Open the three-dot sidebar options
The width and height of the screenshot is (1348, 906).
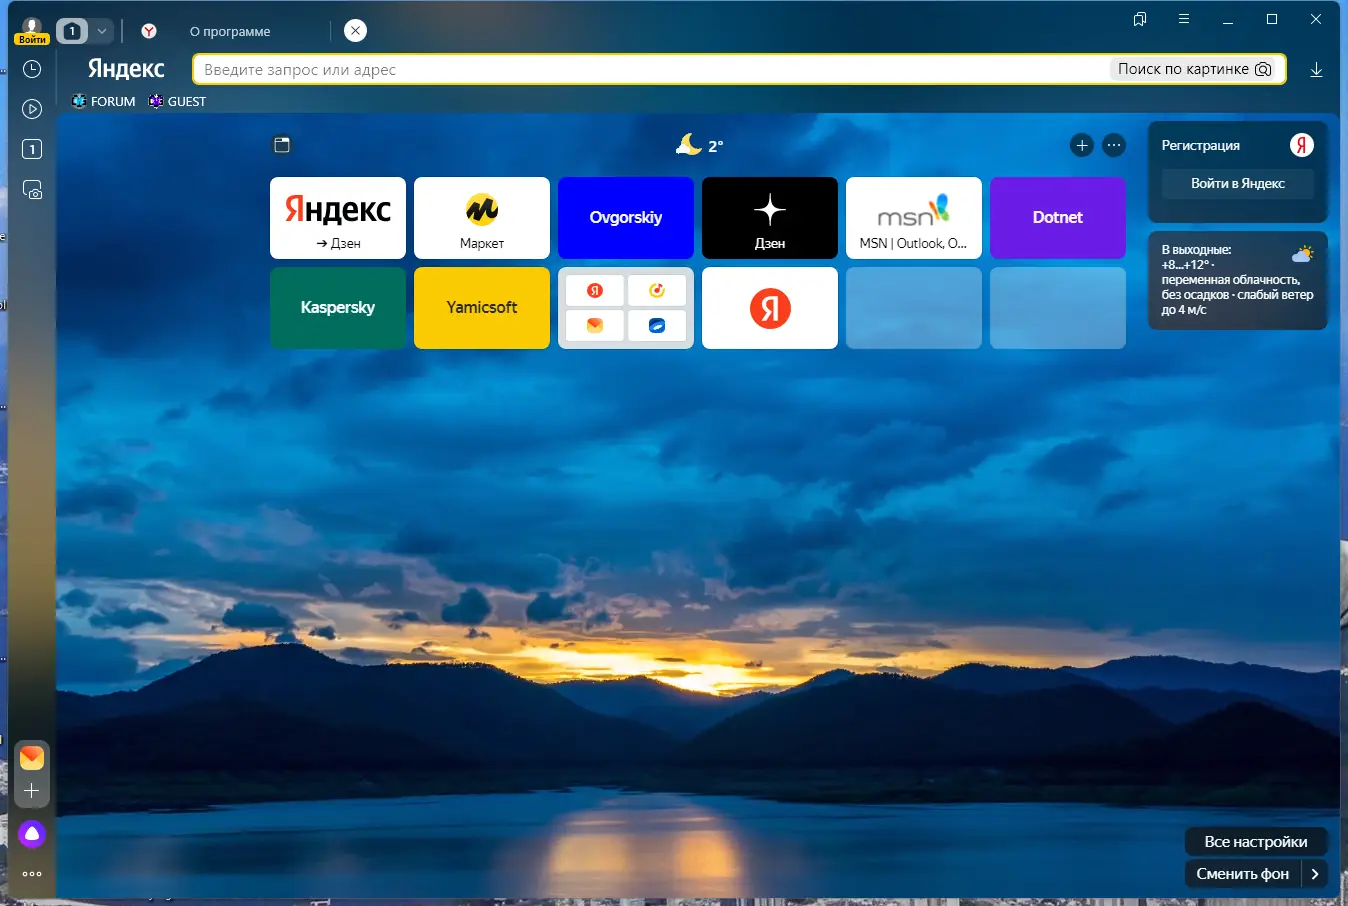pos(32,874)
